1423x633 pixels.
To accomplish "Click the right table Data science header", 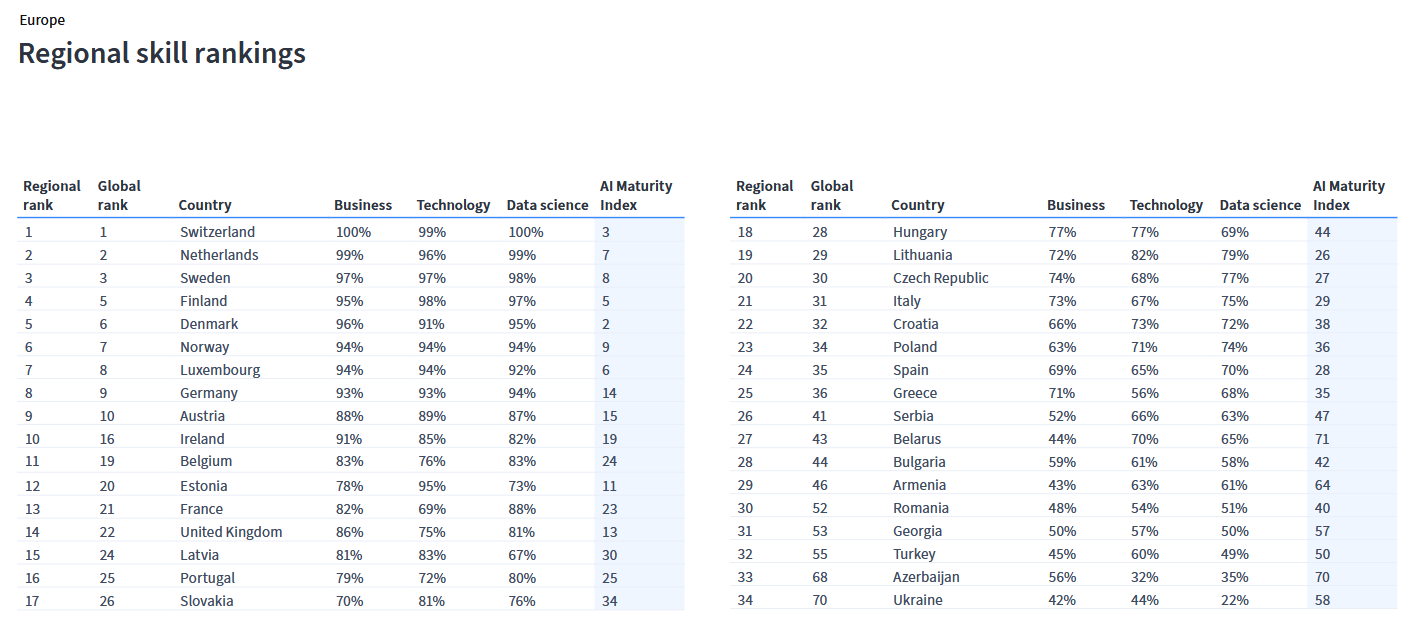I will pyautogui.click(x=1261, y=205).
